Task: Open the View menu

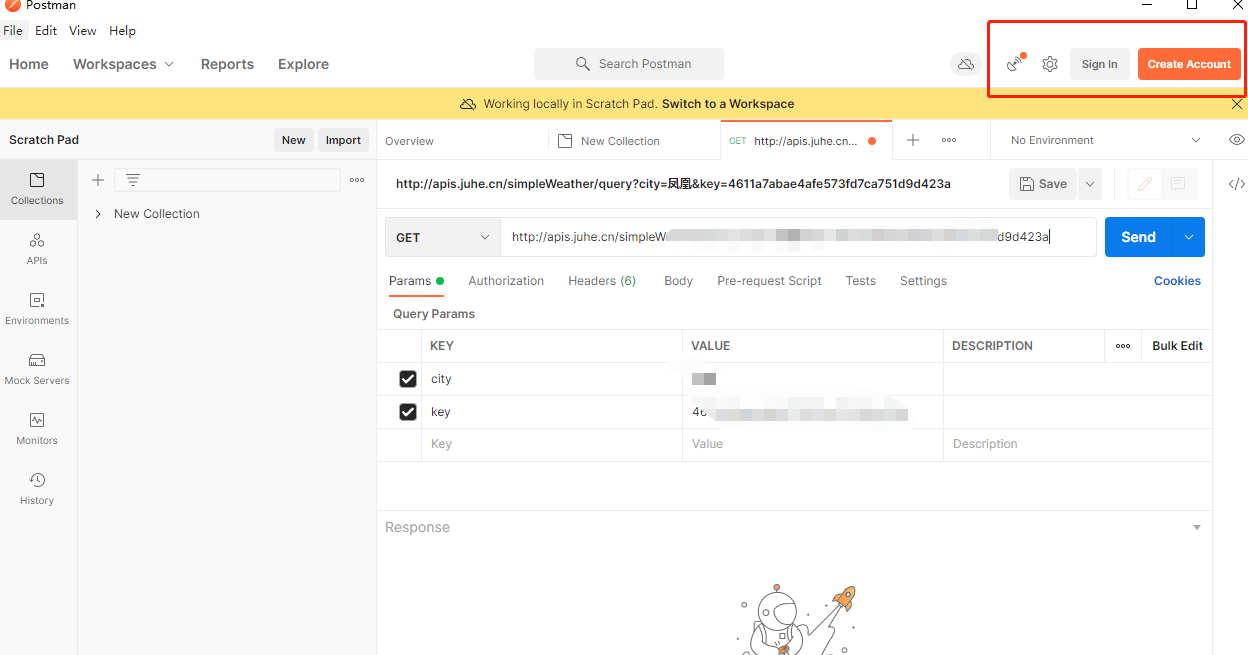Action: coord(83,31)
